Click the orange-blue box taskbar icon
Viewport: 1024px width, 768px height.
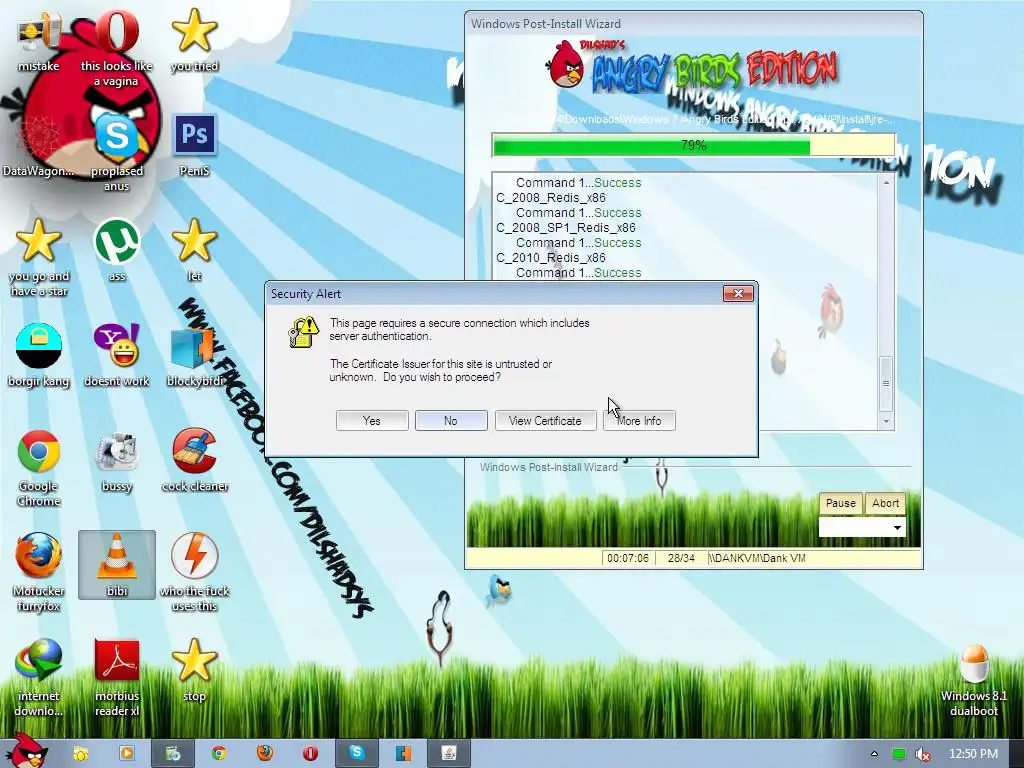(403, 754)
